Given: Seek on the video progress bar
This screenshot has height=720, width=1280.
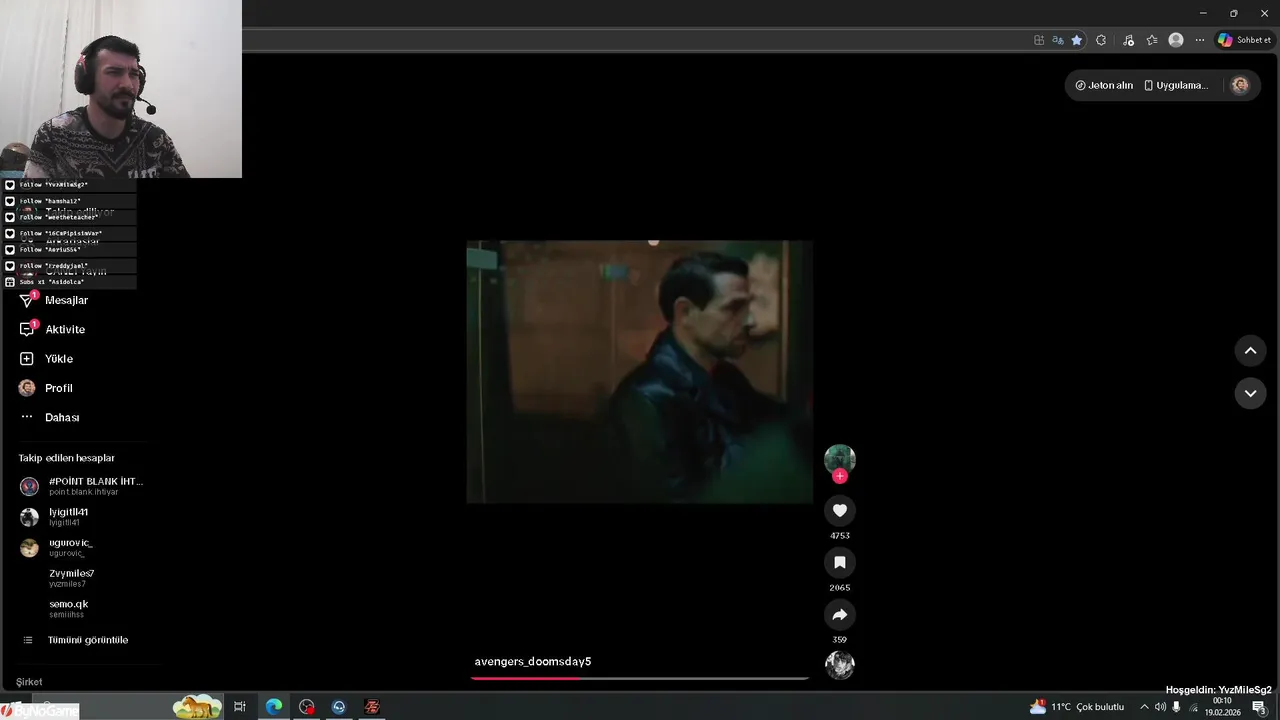Looking at the screenshot, I should [x=640, y=678].
